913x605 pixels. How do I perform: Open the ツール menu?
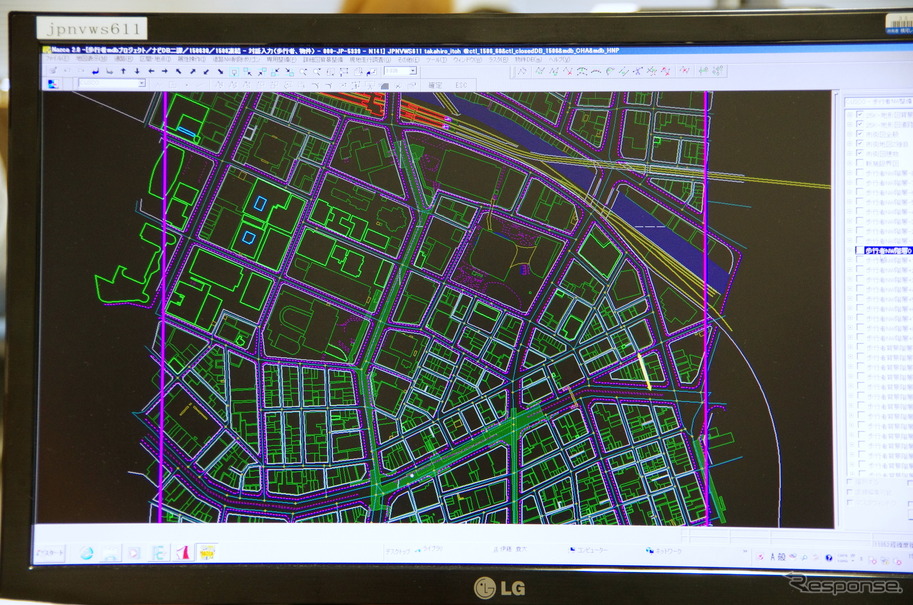(x=436, y=59)
